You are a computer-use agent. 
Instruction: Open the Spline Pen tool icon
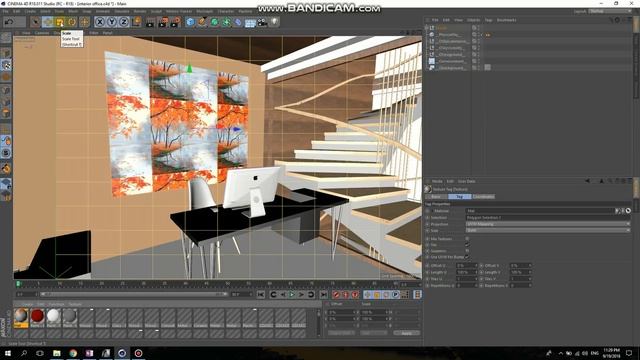click(x=202, y=22)
